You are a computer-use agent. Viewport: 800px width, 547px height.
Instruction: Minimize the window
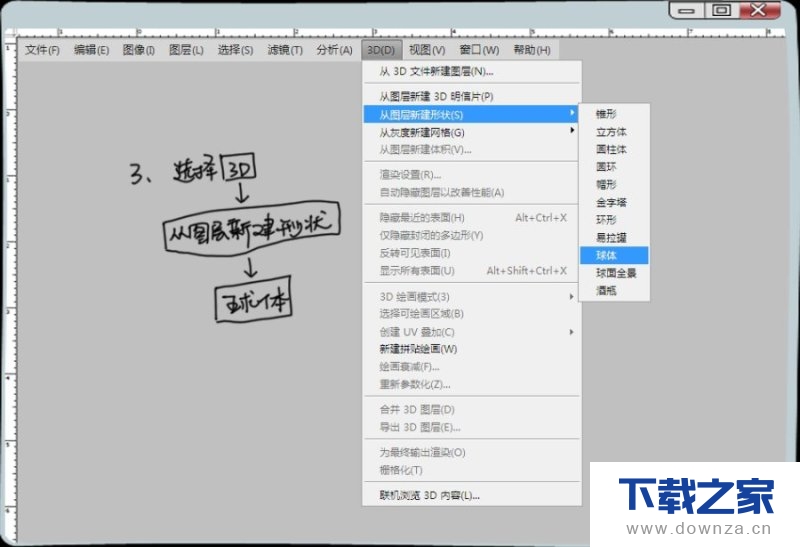(687, 10)
